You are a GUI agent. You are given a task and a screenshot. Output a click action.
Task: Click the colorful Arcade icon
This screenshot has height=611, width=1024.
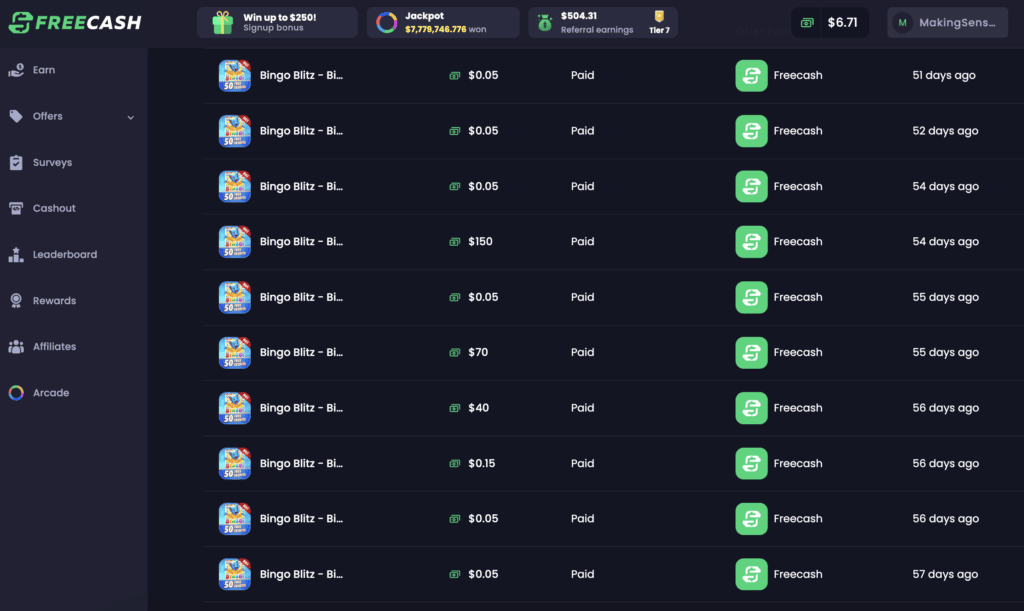15,392
